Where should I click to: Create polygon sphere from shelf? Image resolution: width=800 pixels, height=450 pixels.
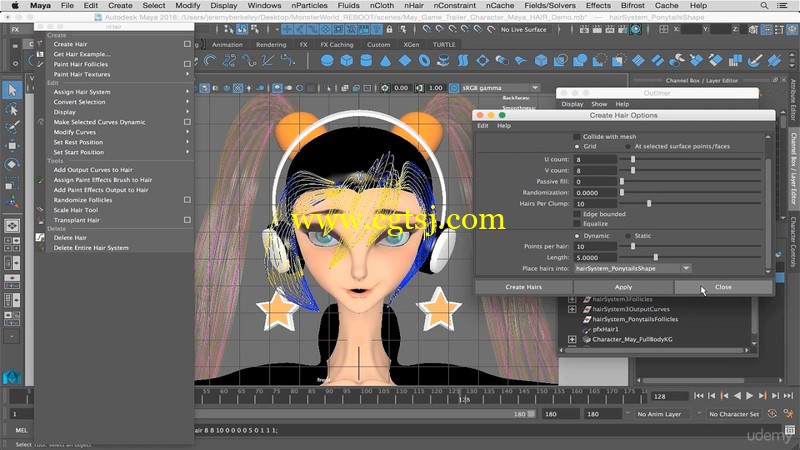(327, 61)
